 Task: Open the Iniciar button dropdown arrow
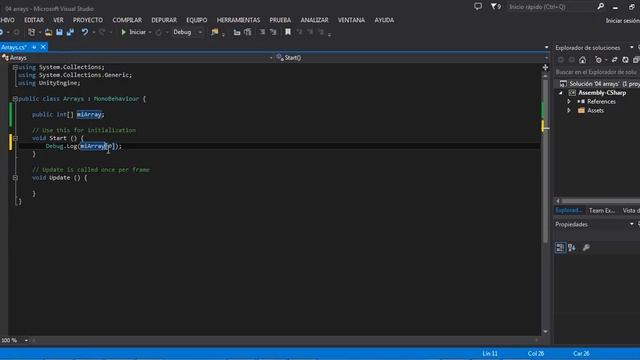150,32
